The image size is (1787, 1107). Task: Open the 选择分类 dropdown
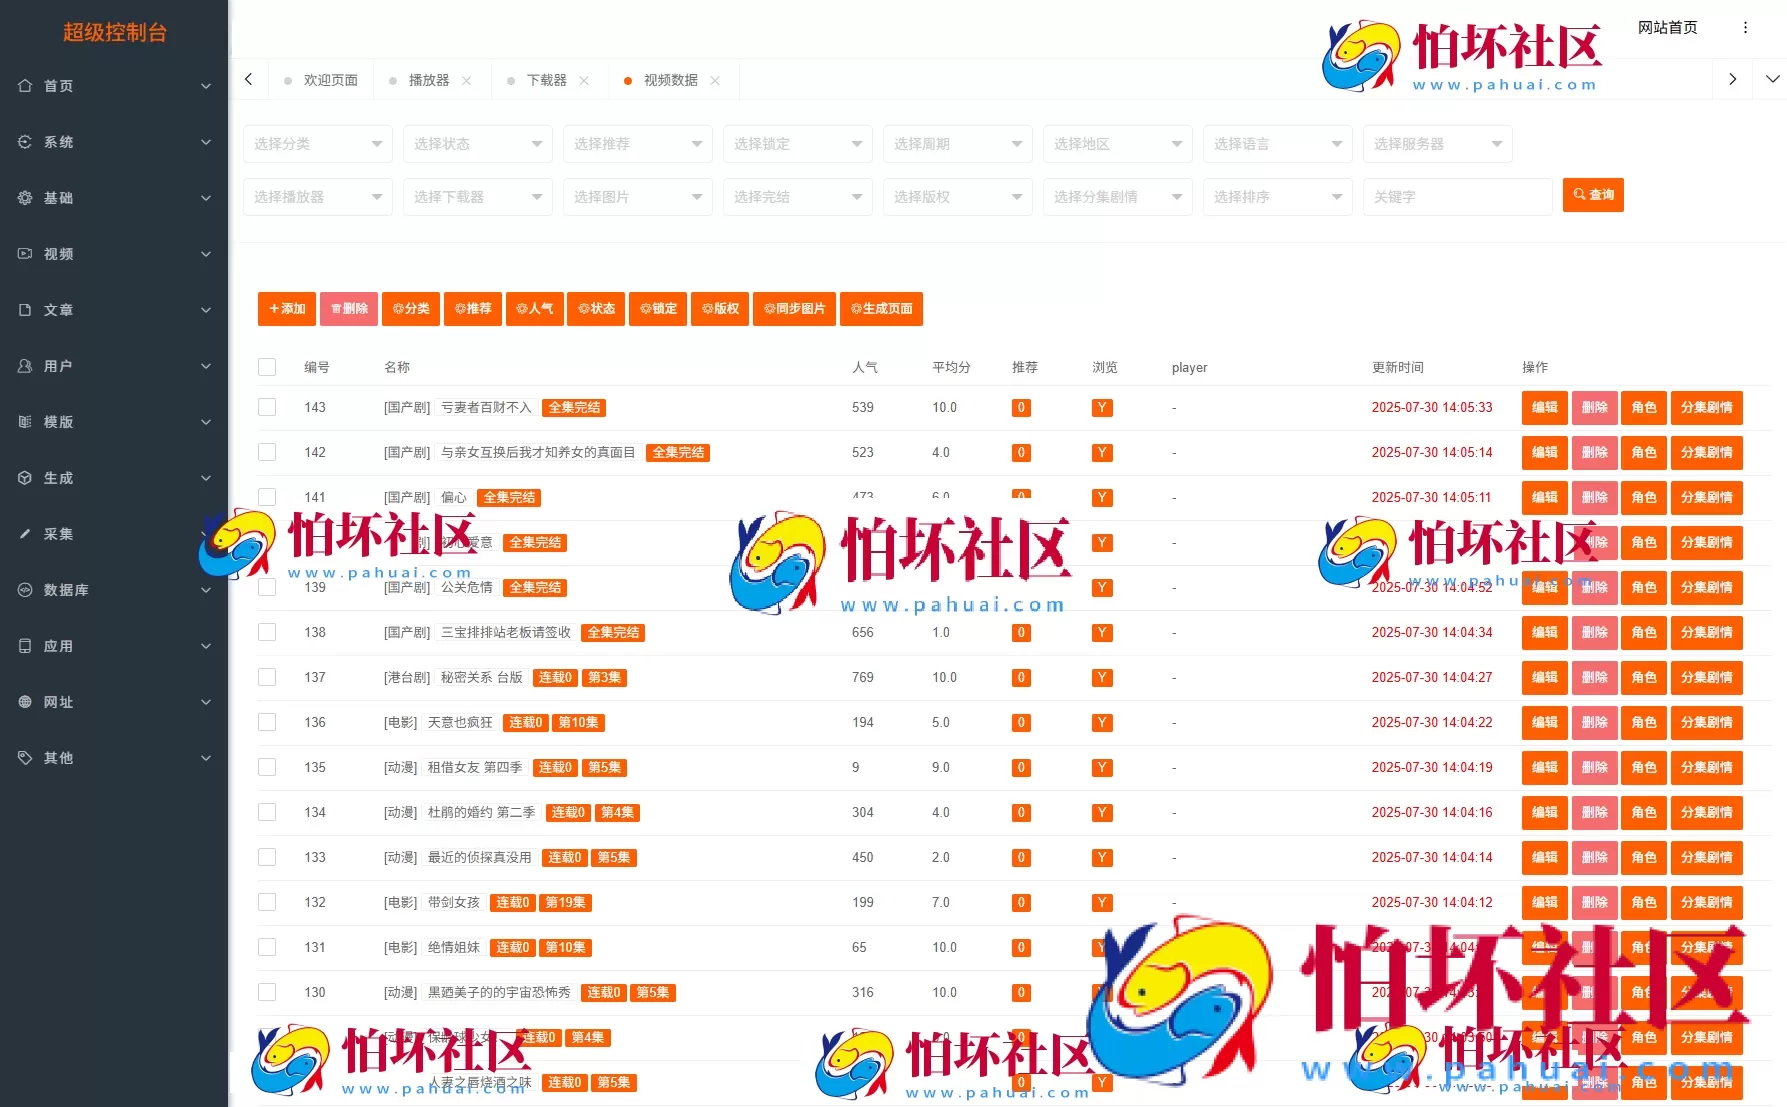click(317, 143)
